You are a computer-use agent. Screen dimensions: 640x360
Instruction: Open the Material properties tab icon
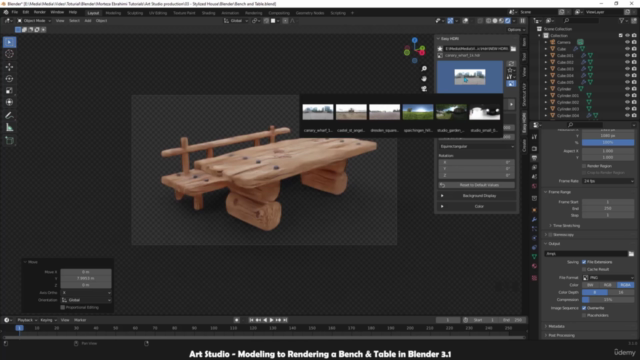pos(534,266)
